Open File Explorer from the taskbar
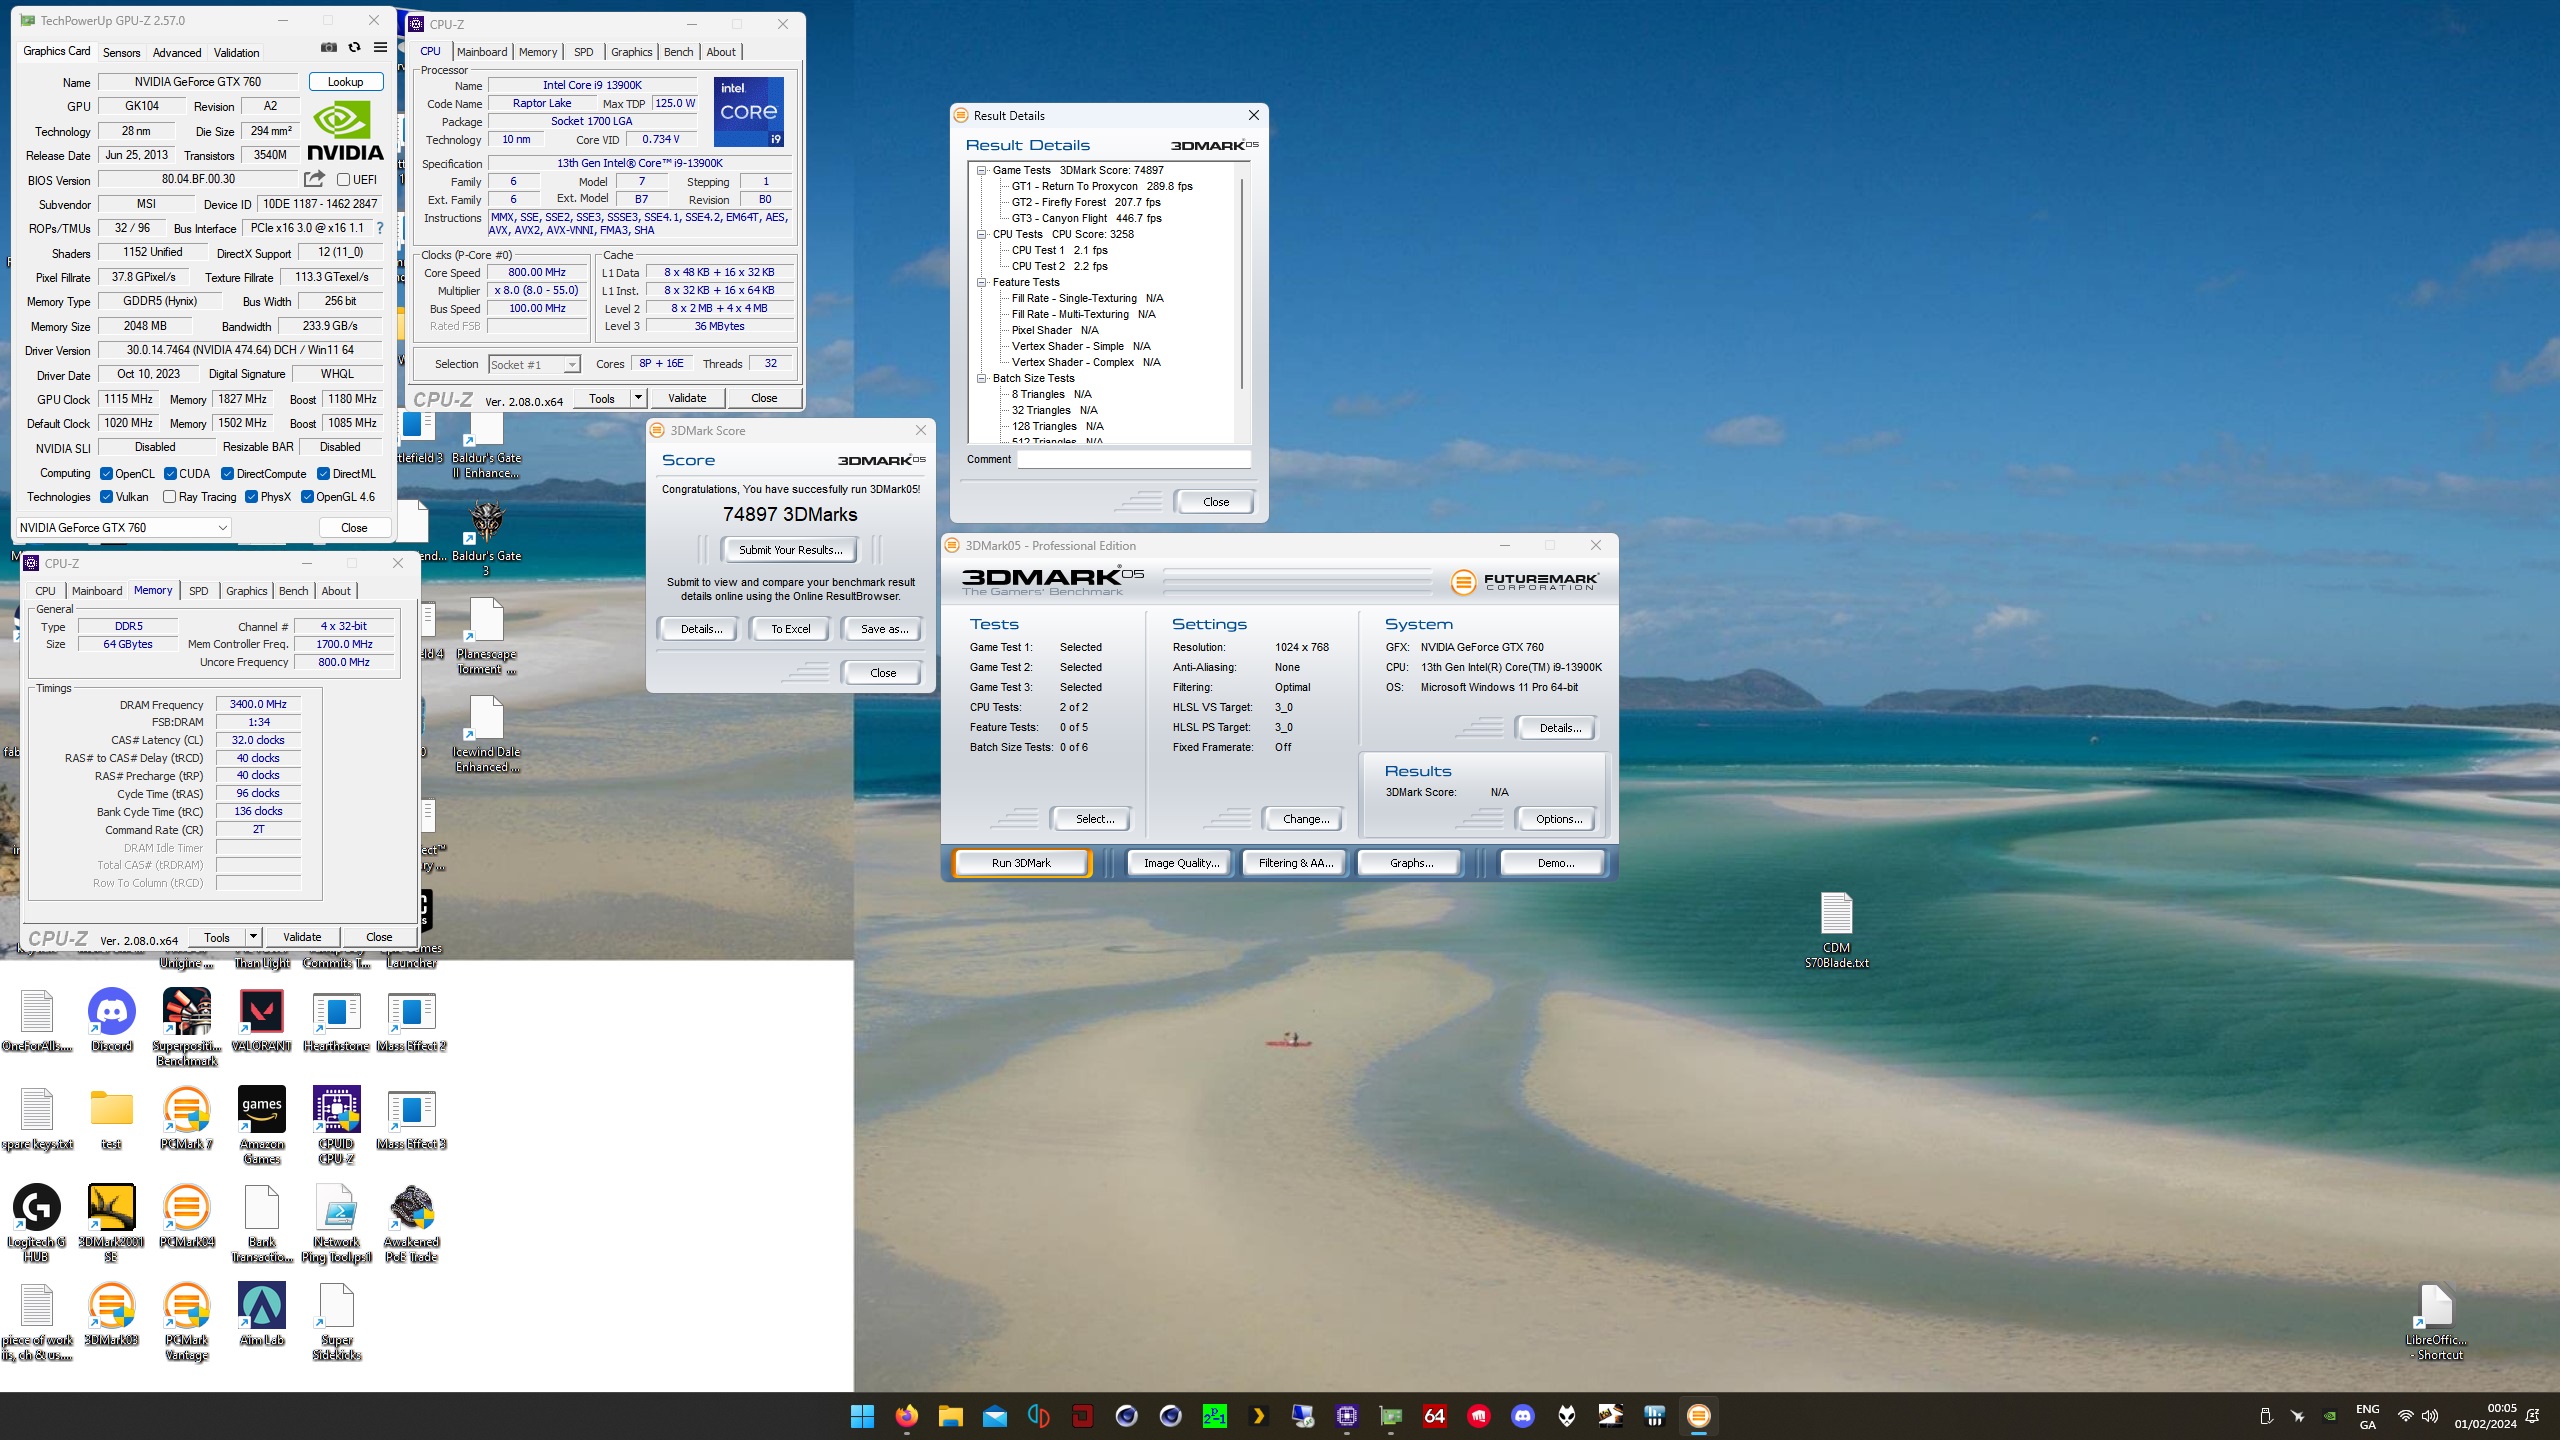Viewport: 2560px width, 1440px height. pos(950,1416)
